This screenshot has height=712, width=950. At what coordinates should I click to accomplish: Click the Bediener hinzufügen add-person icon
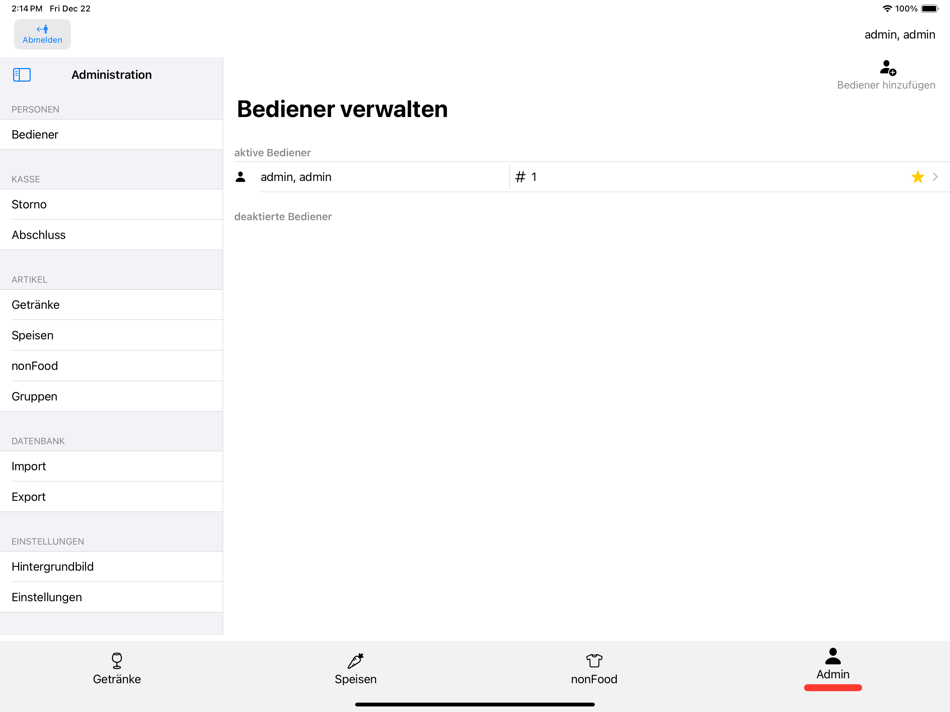[887, 66]
